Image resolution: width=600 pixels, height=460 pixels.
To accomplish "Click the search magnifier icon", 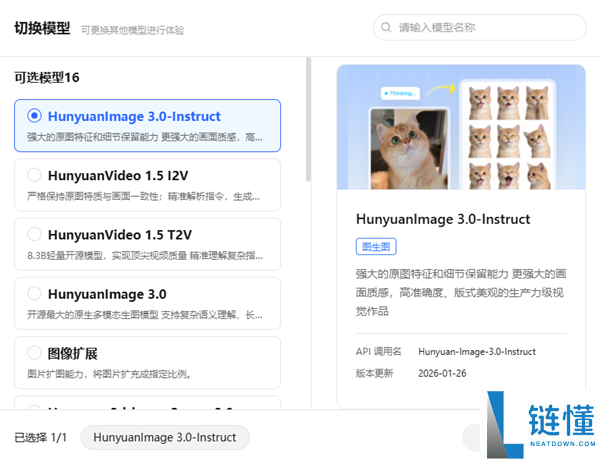I will pos(386,28).
